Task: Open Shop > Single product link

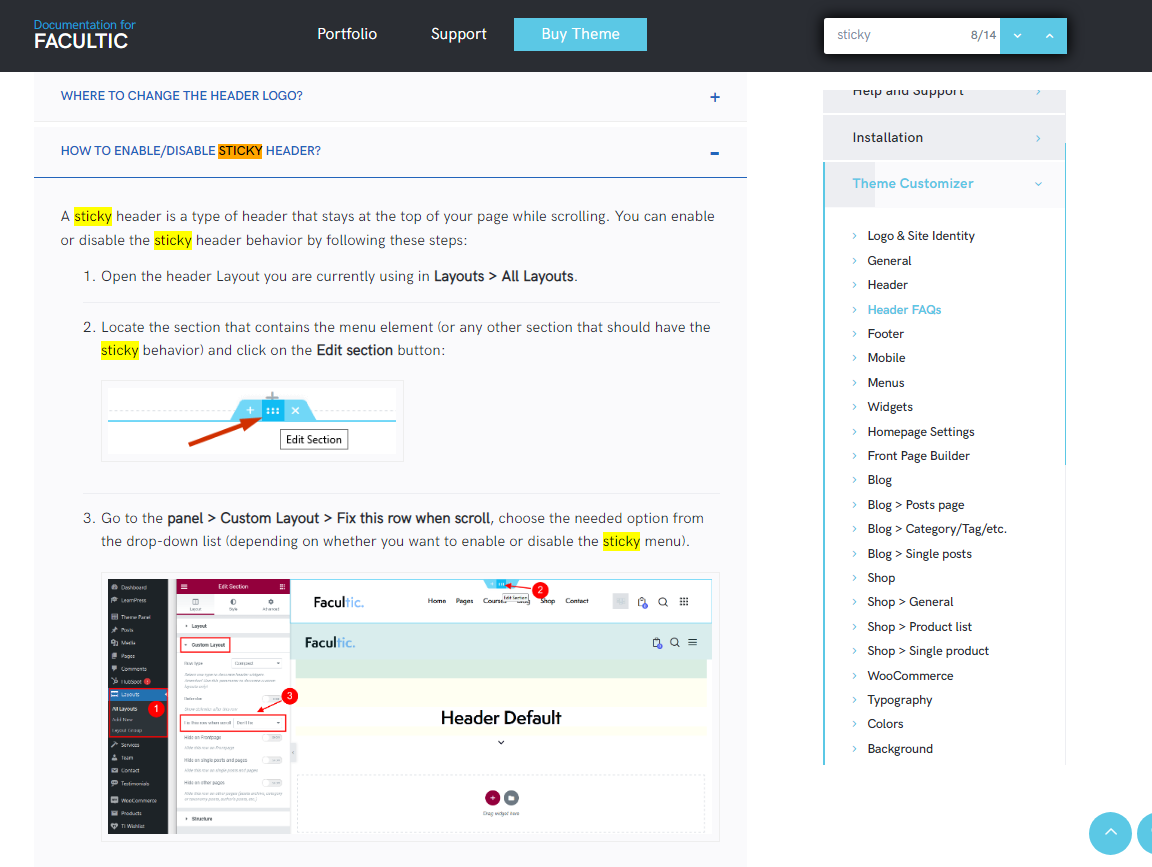Action: point(928,651)
